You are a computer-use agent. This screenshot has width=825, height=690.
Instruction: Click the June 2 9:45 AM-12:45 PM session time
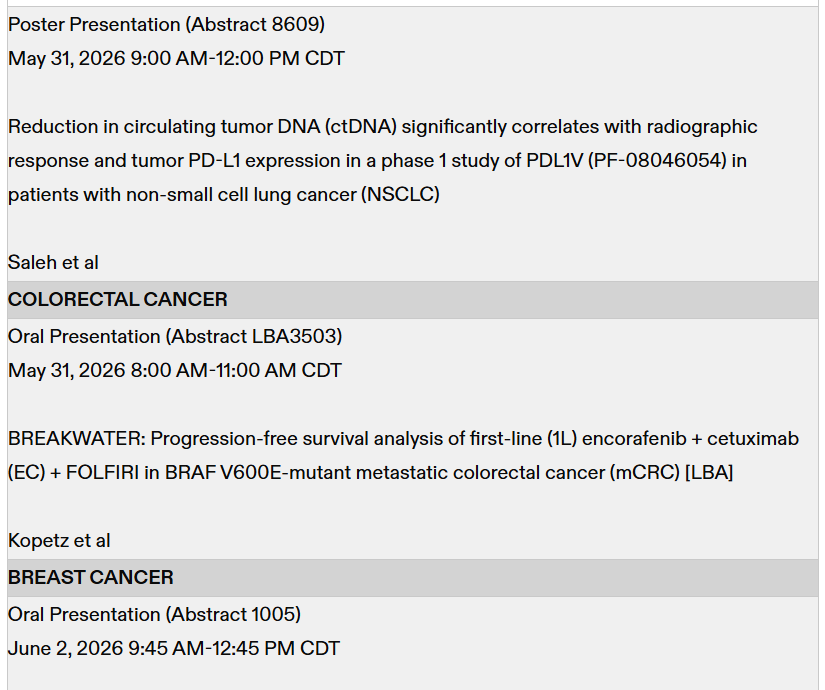pos(174,648)
